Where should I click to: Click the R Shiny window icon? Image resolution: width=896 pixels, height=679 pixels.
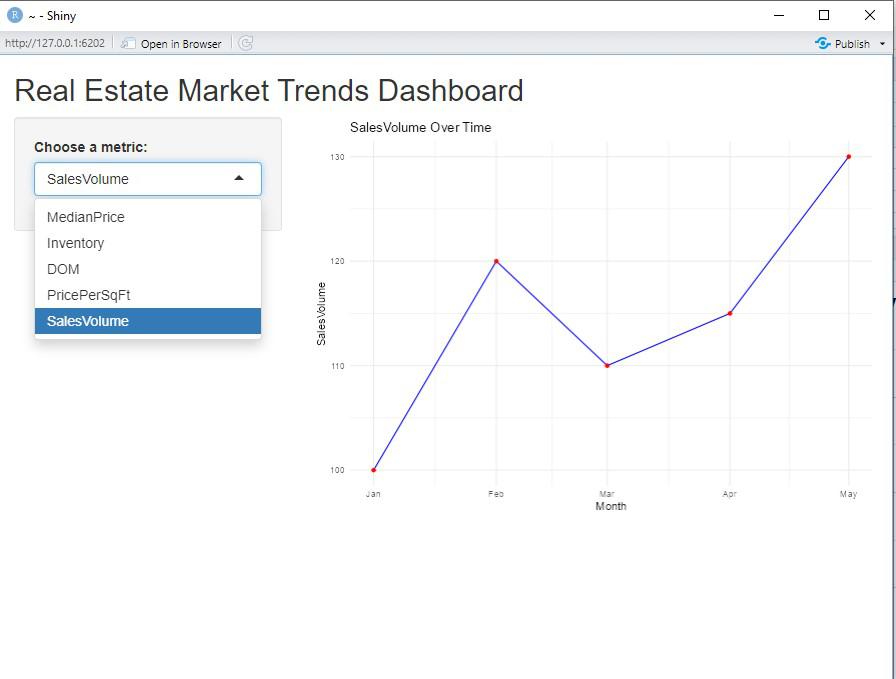point(14,15)
